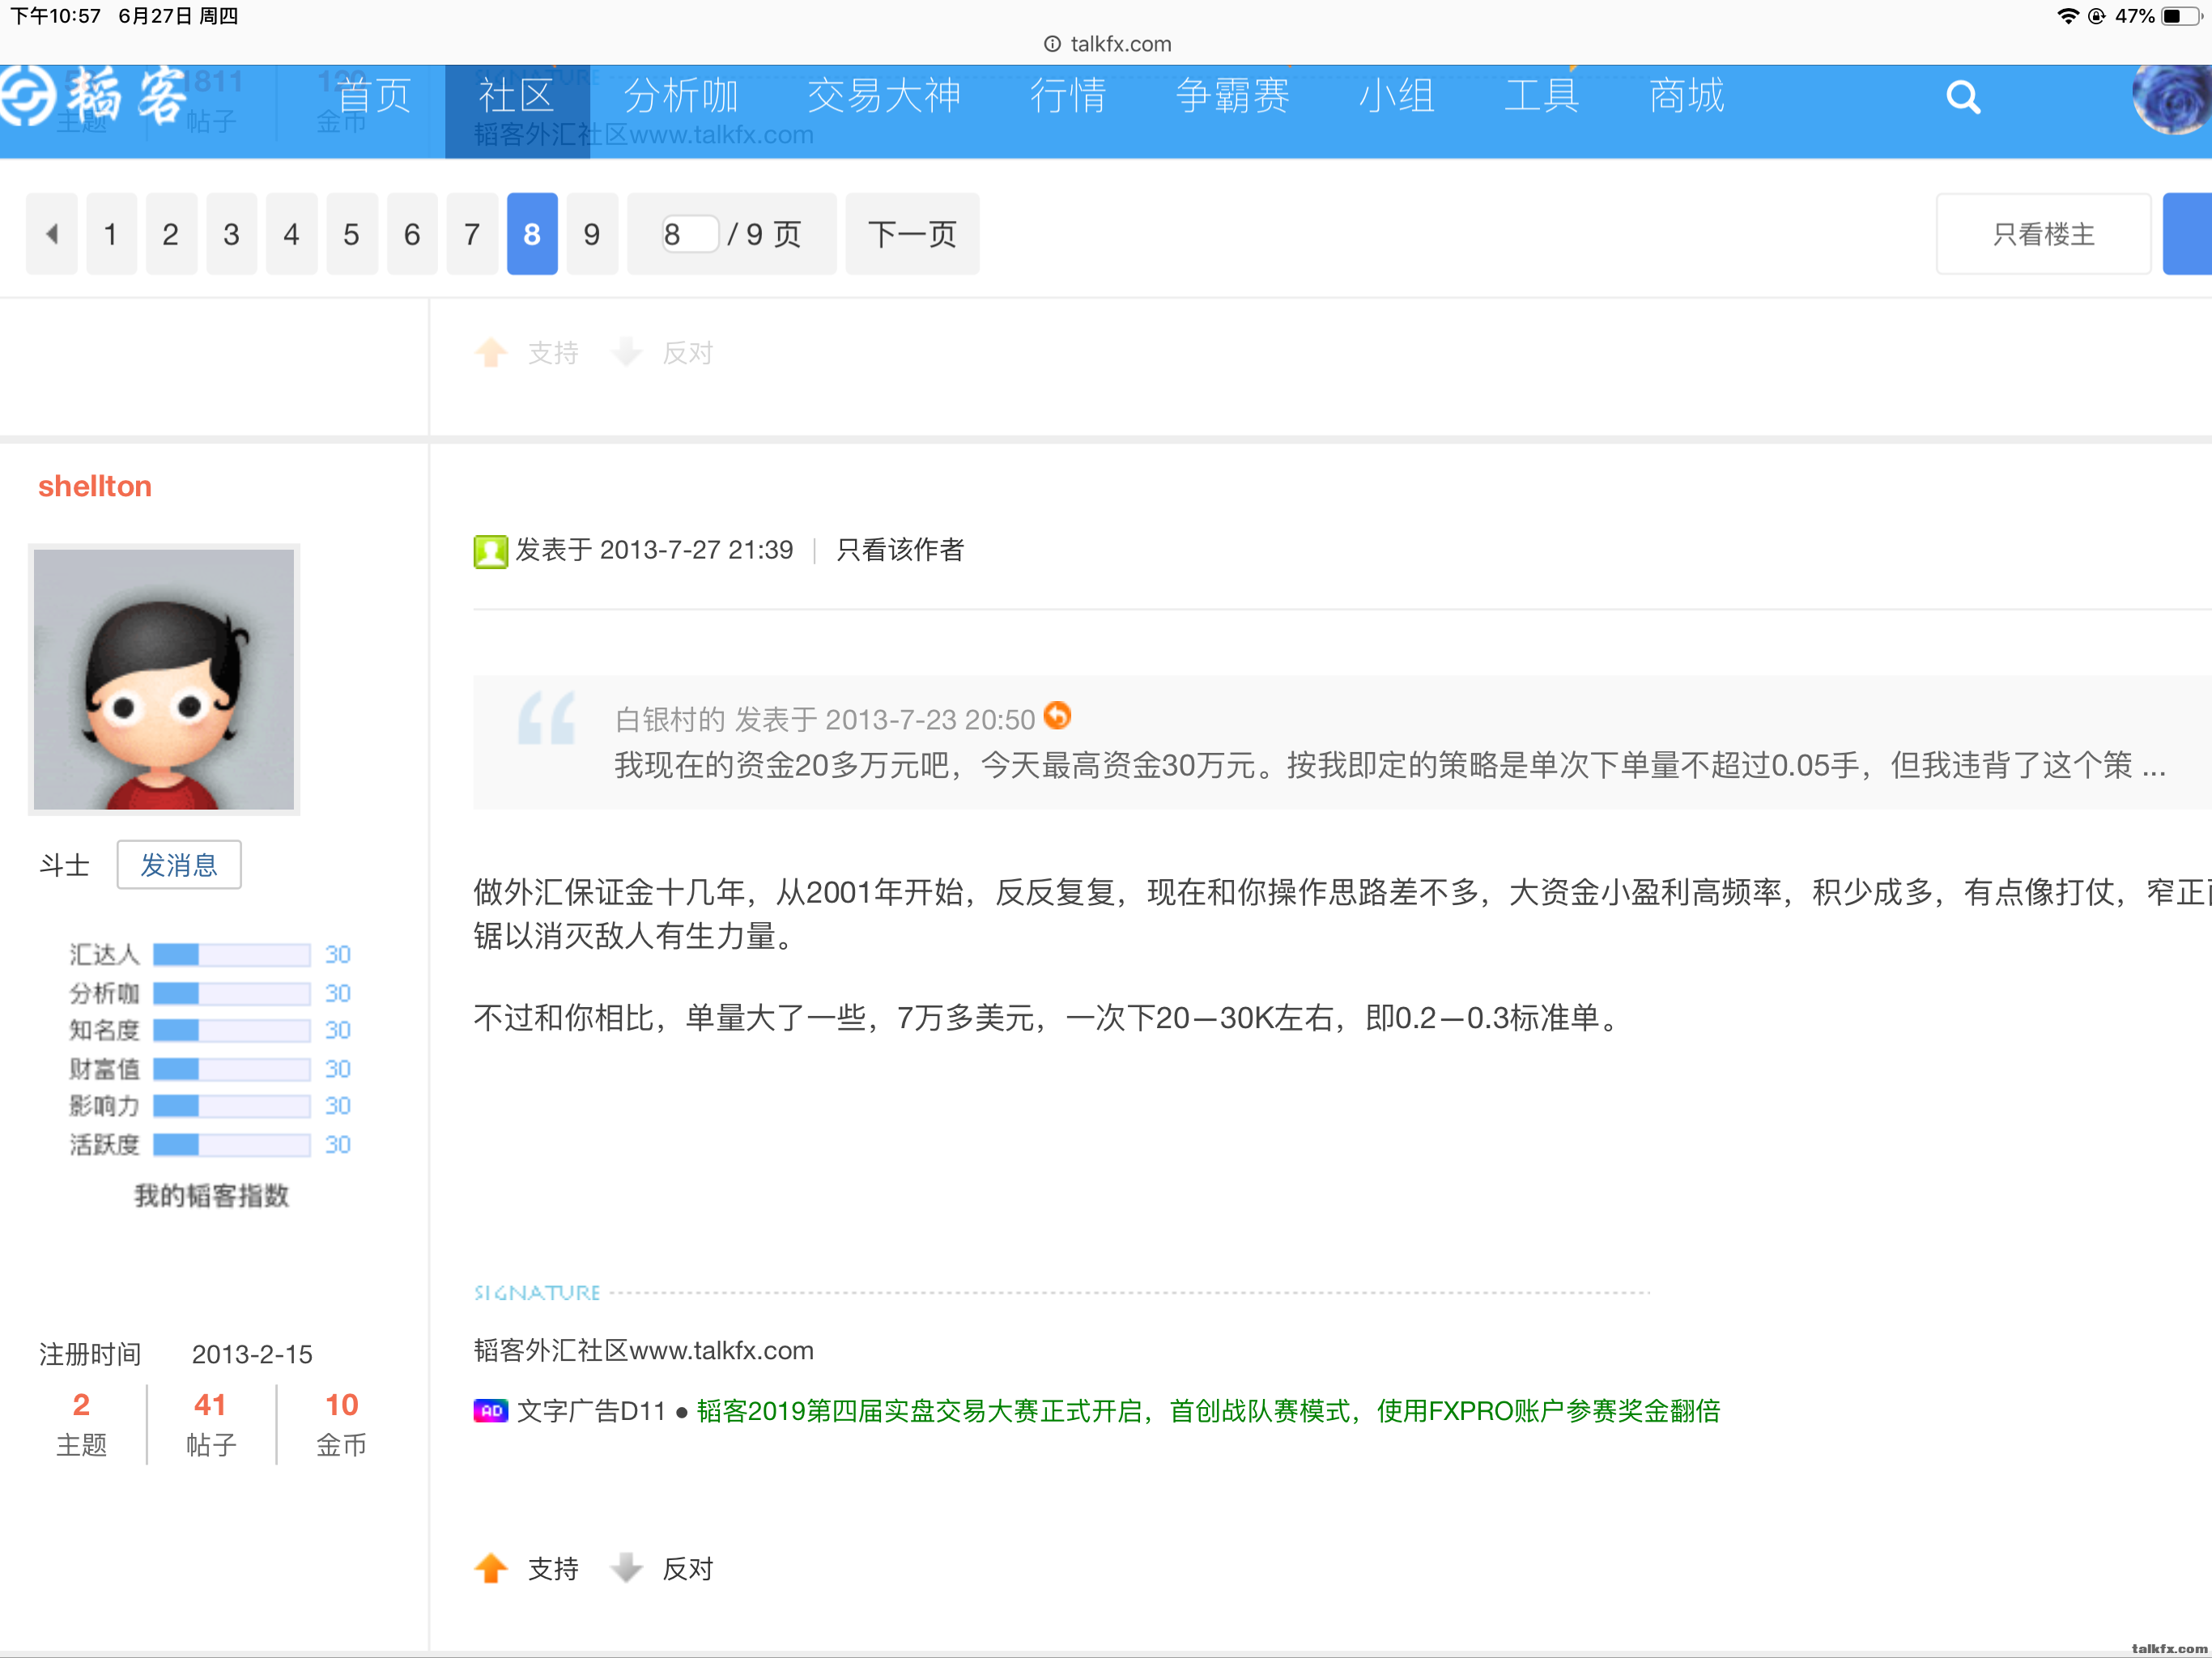The width and height of the screenshot is (2212, 1658).
Task: Click the talkfx.com address bar
Action: 1106,44
